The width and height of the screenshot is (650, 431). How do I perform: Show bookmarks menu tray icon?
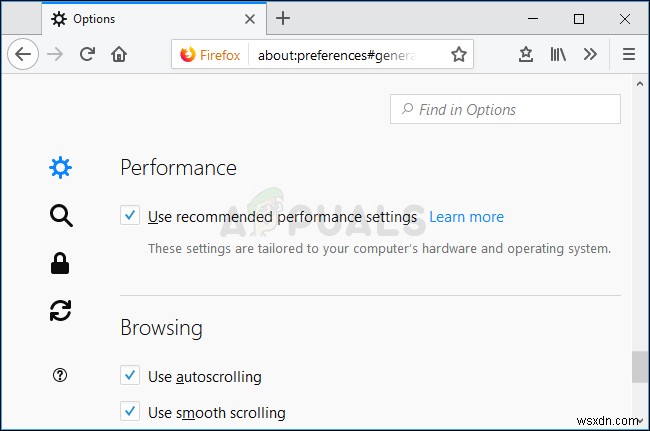(526, 55)
